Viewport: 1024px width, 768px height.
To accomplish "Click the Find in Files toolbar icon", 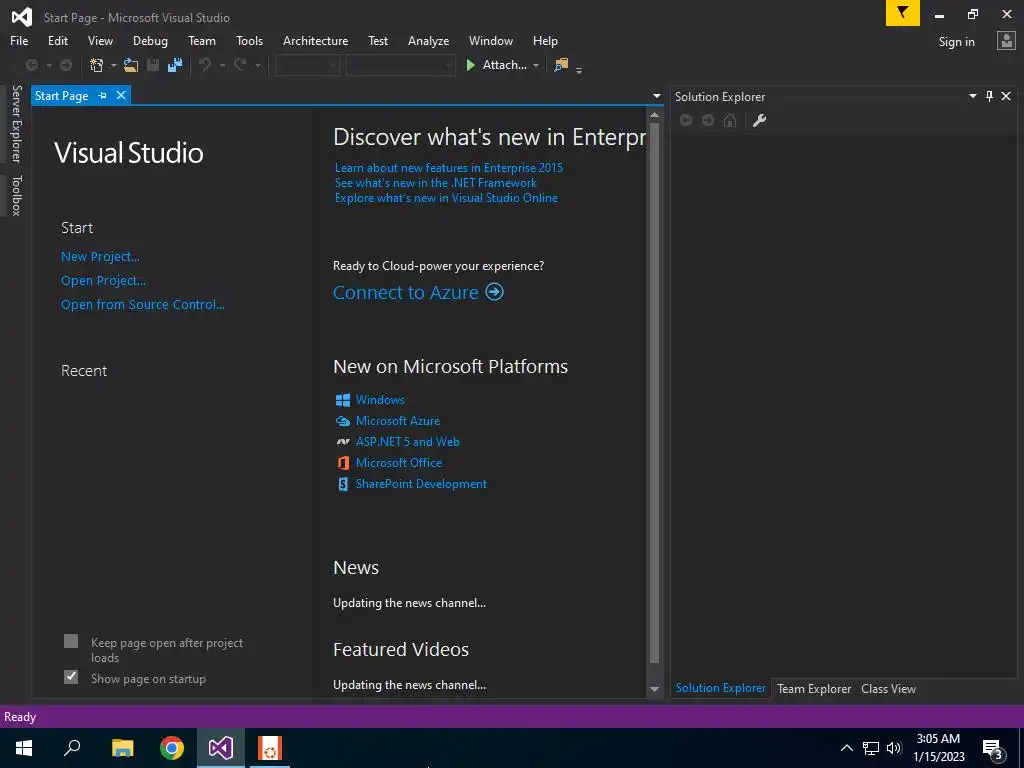I will (x=561, y=65).
